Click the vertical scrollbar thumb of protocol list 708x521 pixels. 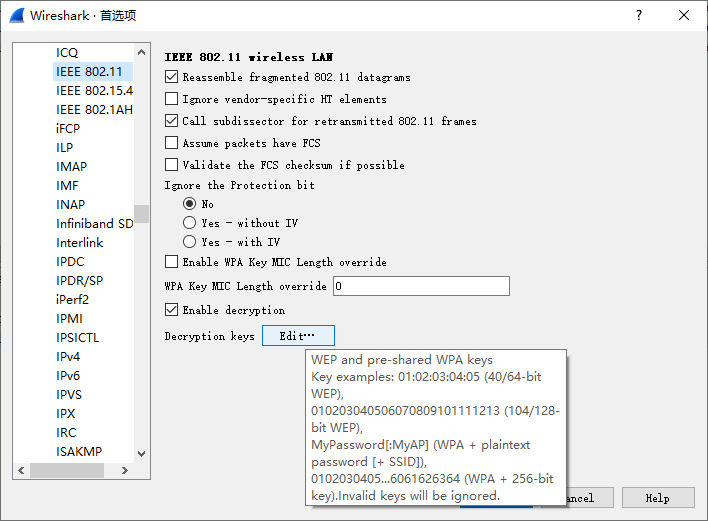141,214
